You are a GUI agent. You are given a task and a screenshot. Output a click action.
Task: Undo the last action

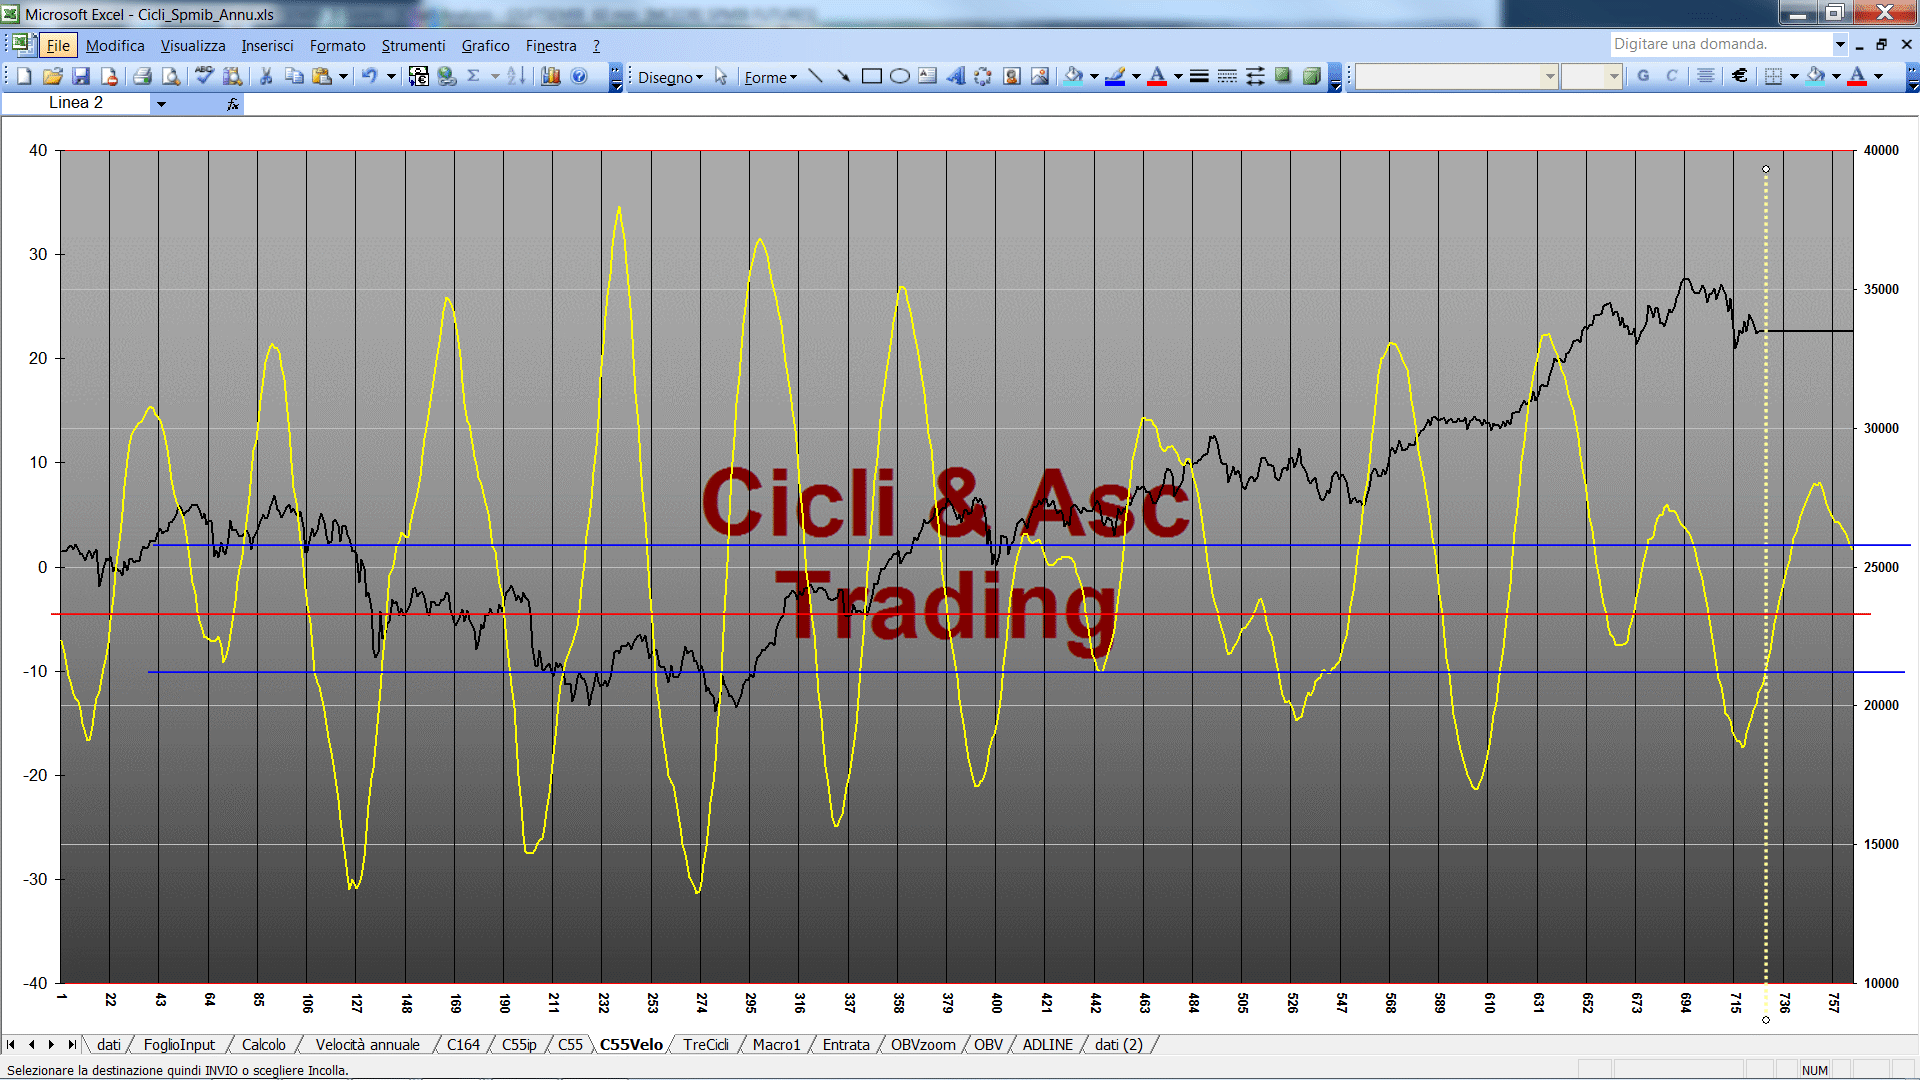pyautogui.click(x=369, y=76)
